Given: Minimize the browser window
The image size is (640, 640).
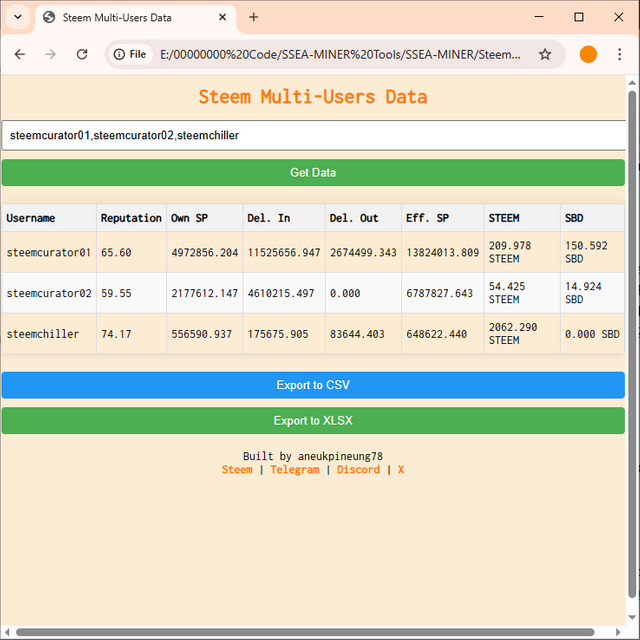Looking at the screenshot, I should click(x=539, y=17).
